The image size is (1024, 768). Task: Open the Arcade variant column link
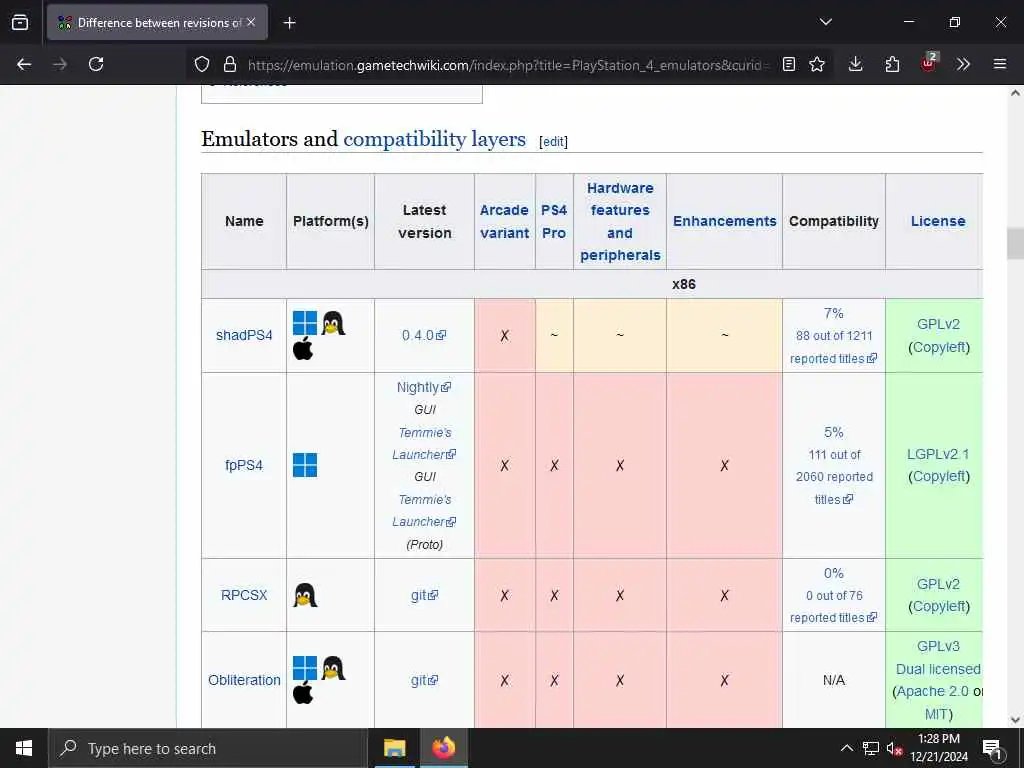click(x=504, y=221)
